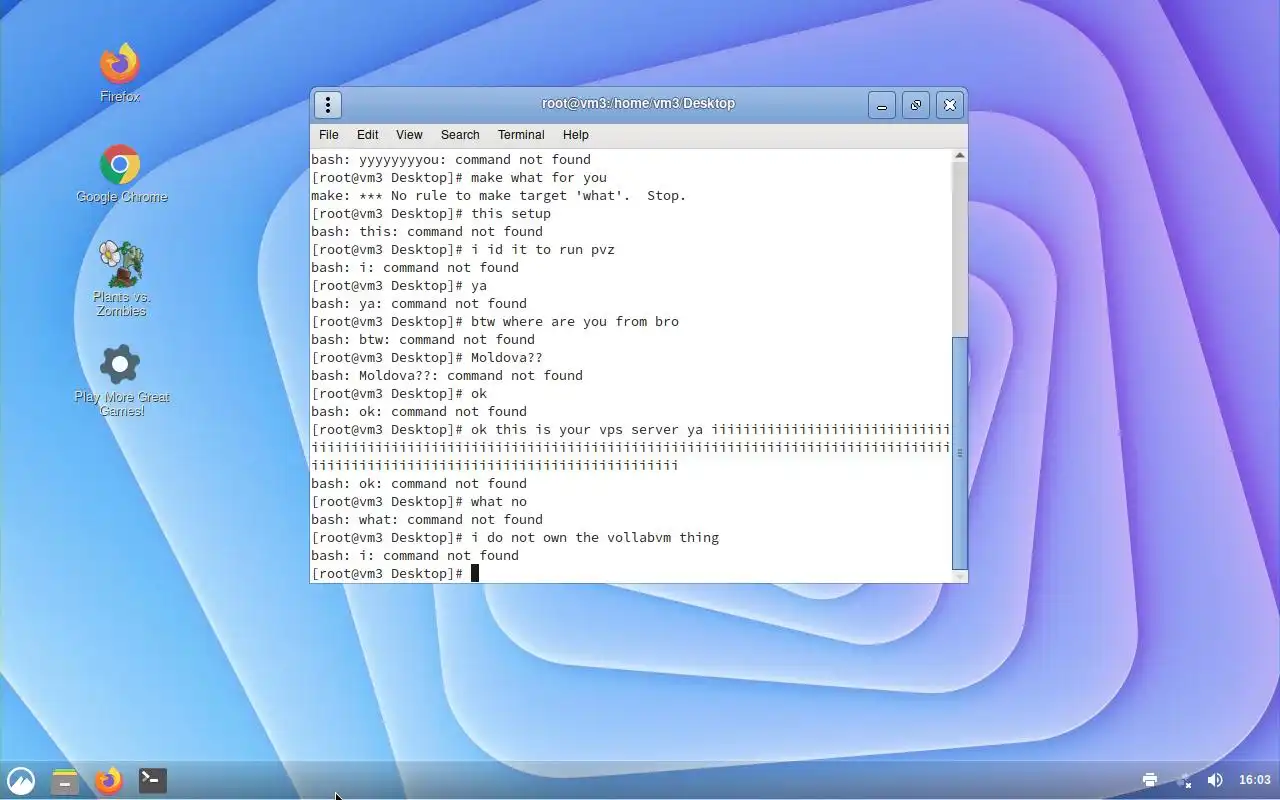Open Plants vs. Zombies desktop icon
Image resolution: width=1280 pixels, height=800 pixels.
(121, 278)
